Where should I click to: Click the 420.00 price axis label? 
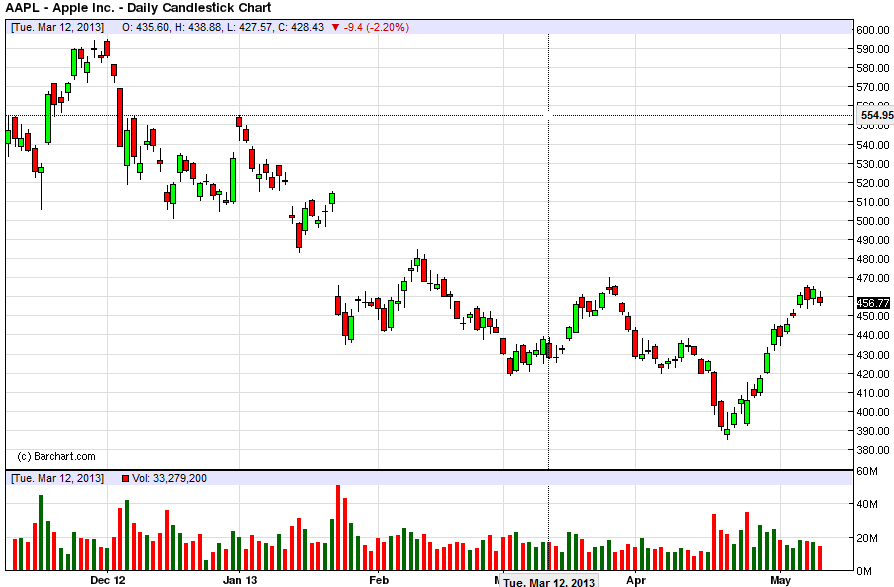[873, 374]
